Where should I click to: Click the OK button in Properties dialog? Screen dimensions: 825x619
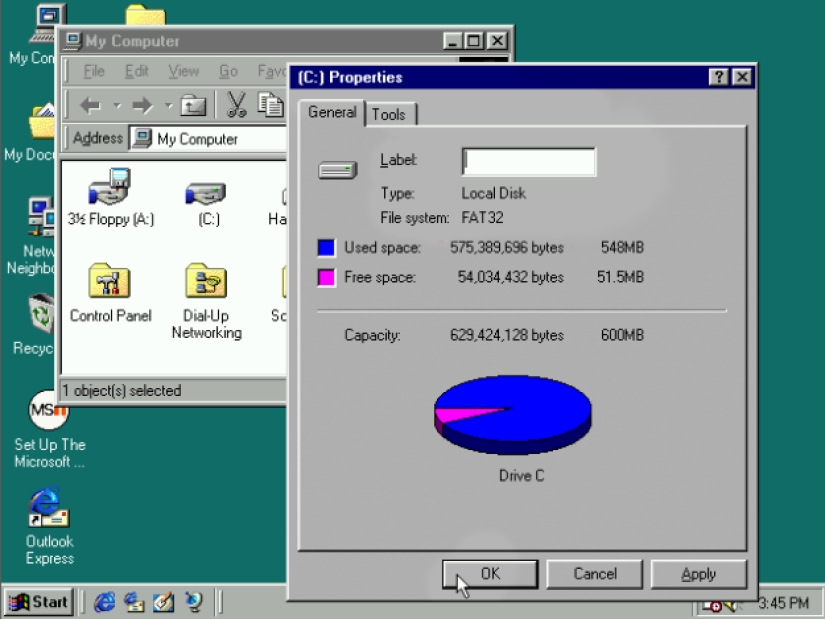[x=489, y=574]
